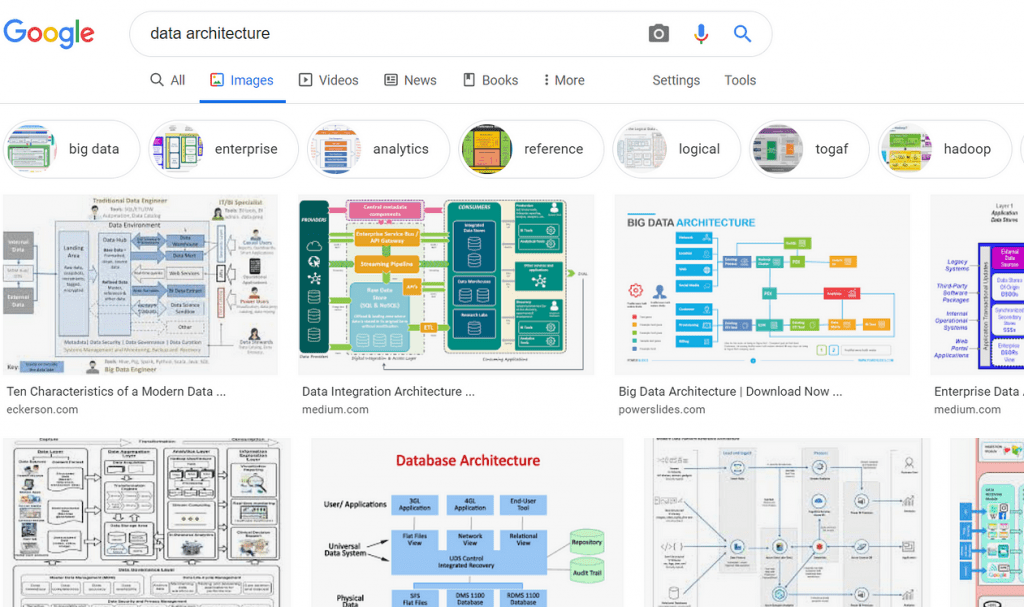This screenshot has height=607, width=1024.
Task: Open "Ten Characteristics of a Modern Data" link
Action: [x=116, y=391]
